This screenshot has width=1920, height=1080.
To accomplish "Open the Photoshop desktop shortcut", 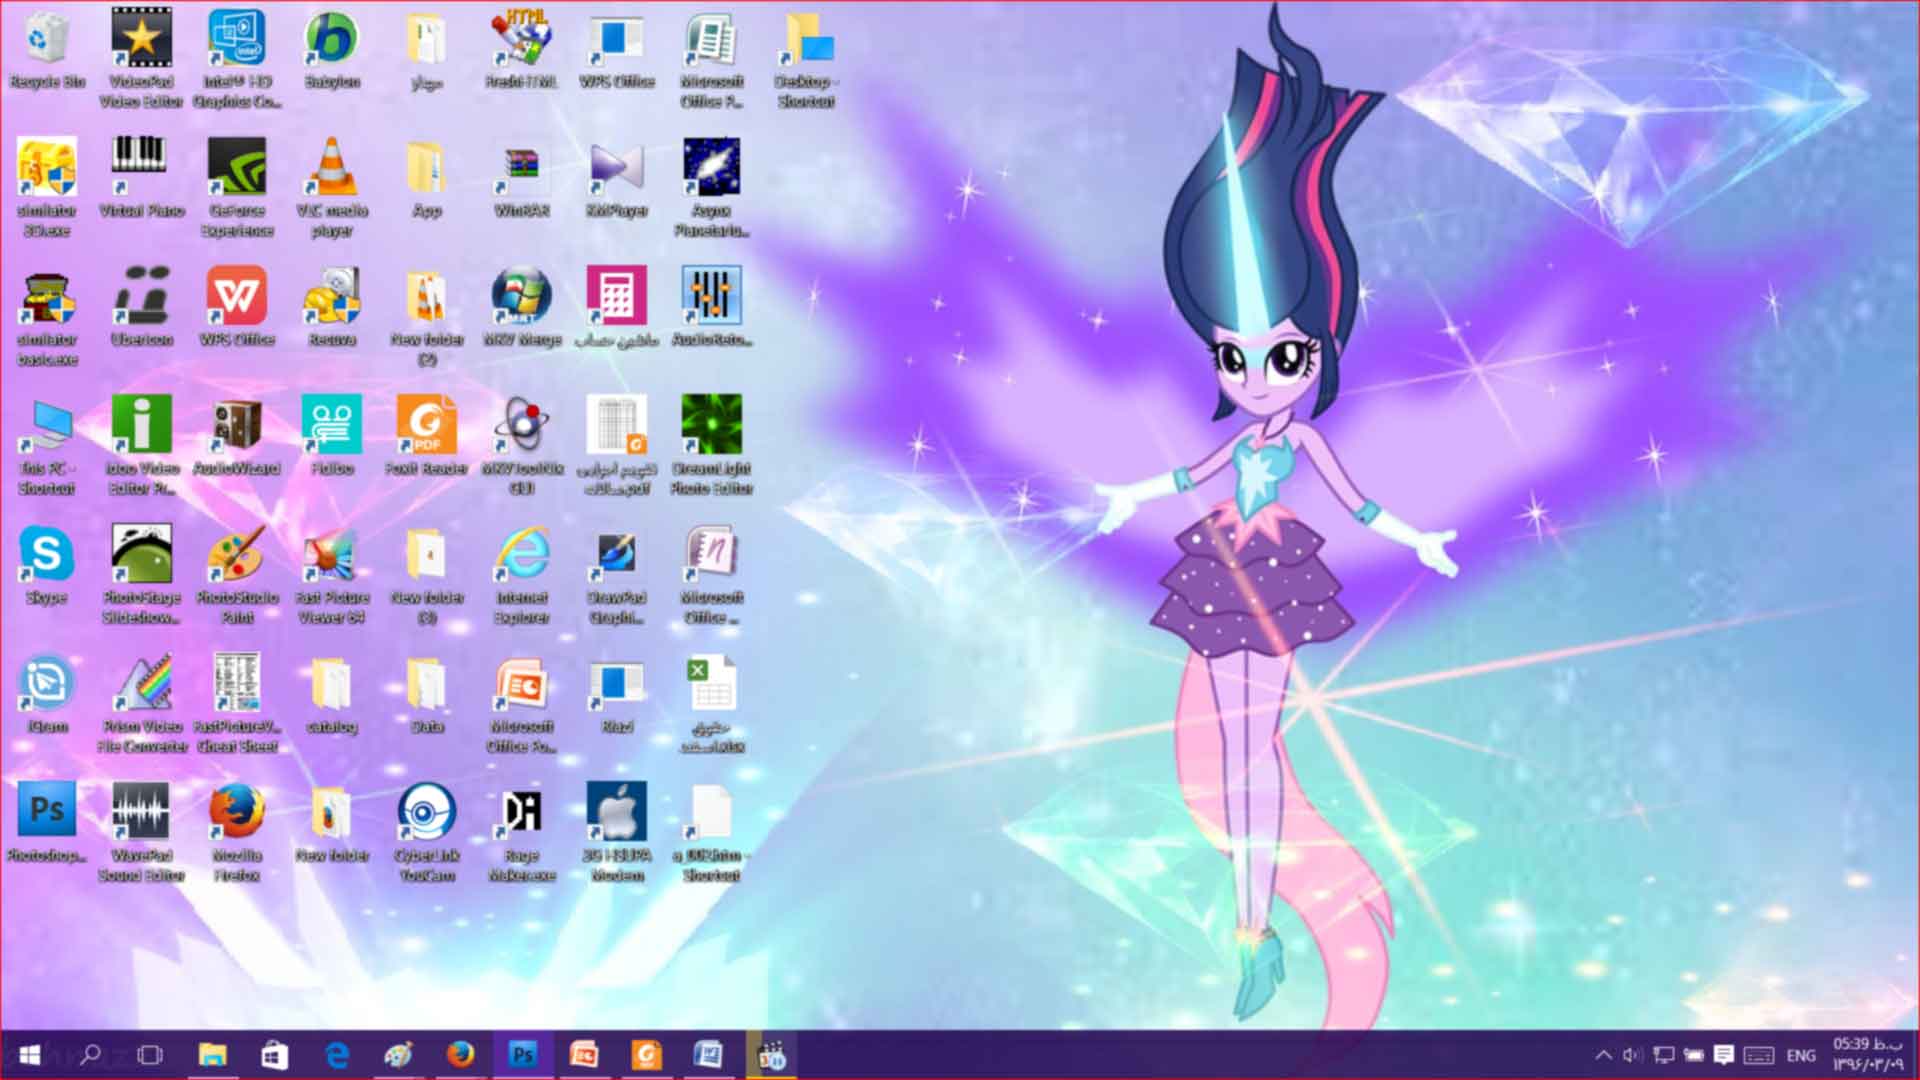I will tap(46, 823).
